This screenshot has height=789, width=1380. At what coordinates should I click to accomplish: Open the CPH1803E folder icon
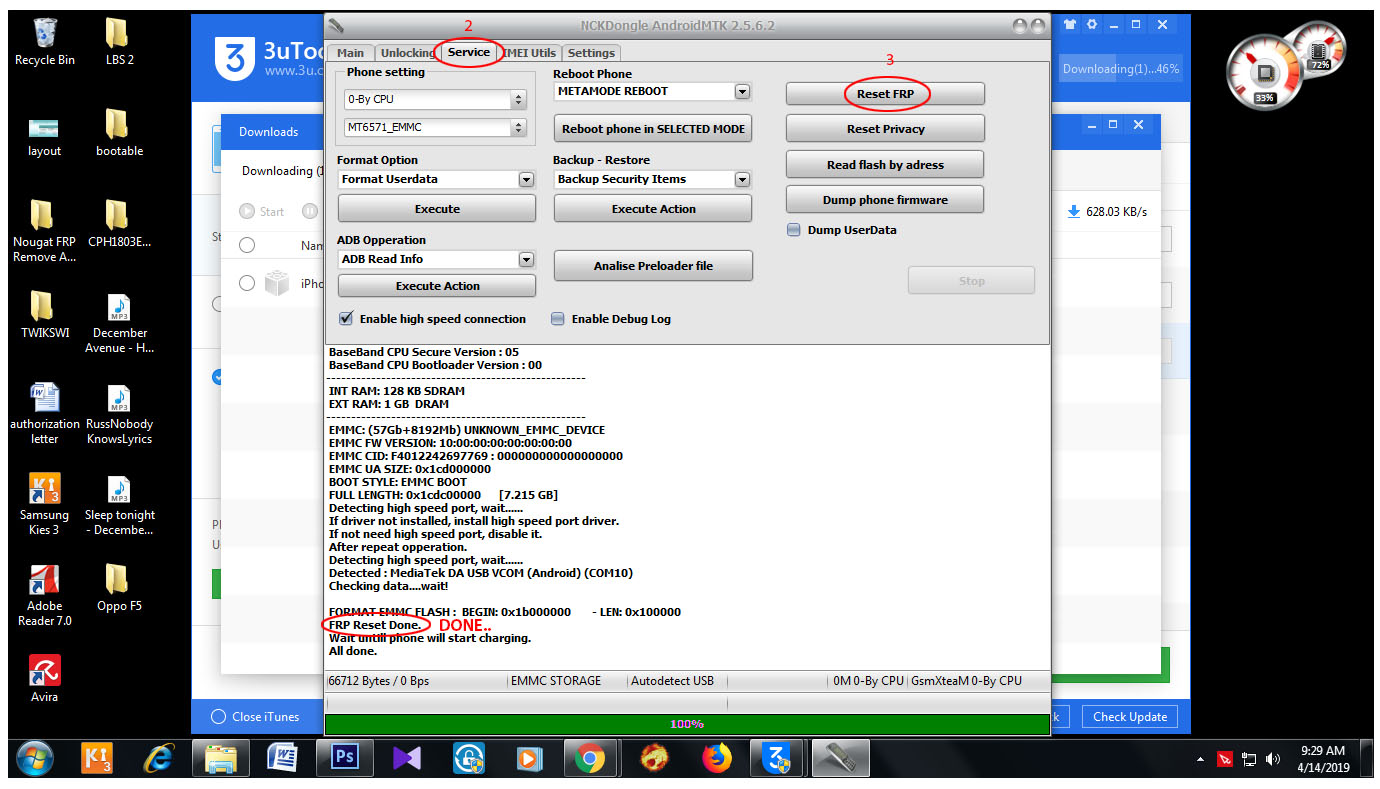[x=119, y=225]
